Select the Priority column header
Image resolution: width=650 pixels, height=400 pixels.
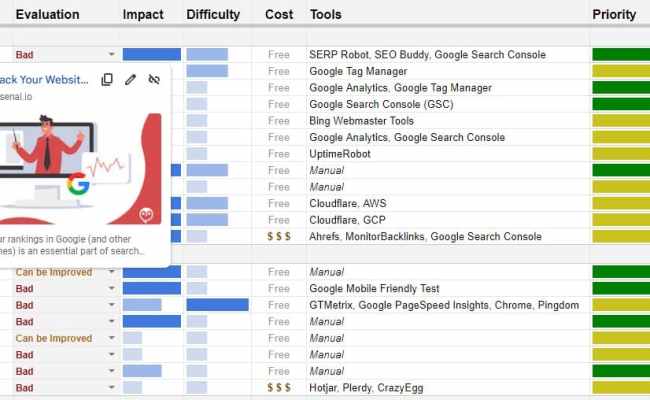click(x=614, y=15)
